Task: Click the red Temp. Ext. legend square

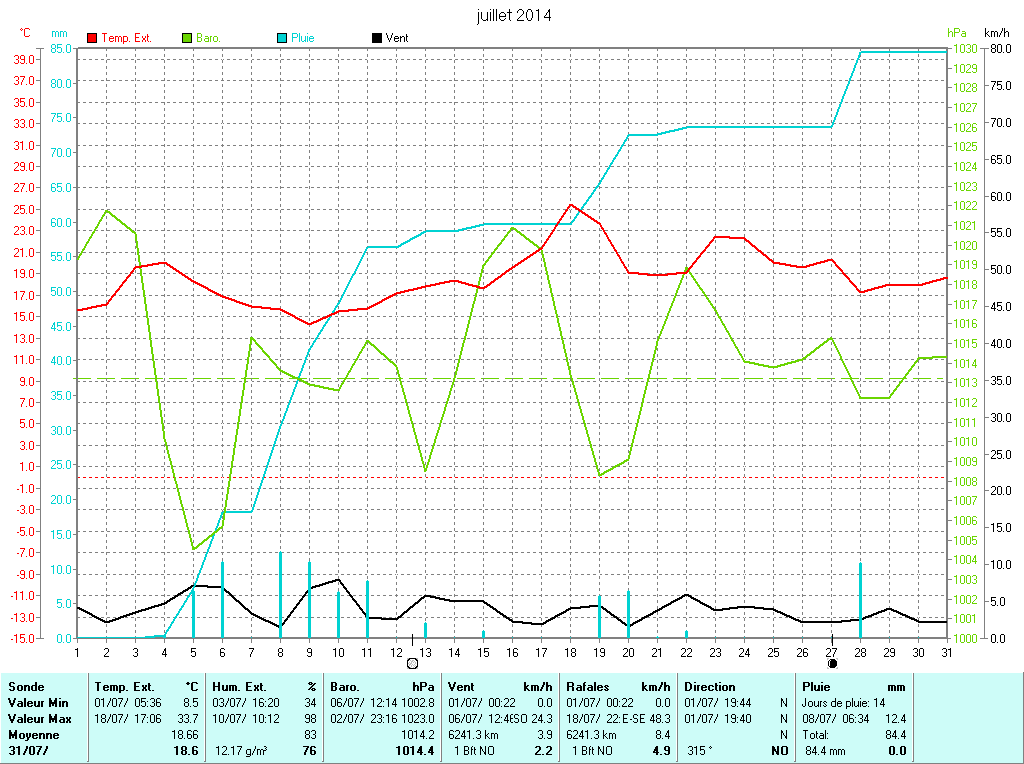Action: 93,38
